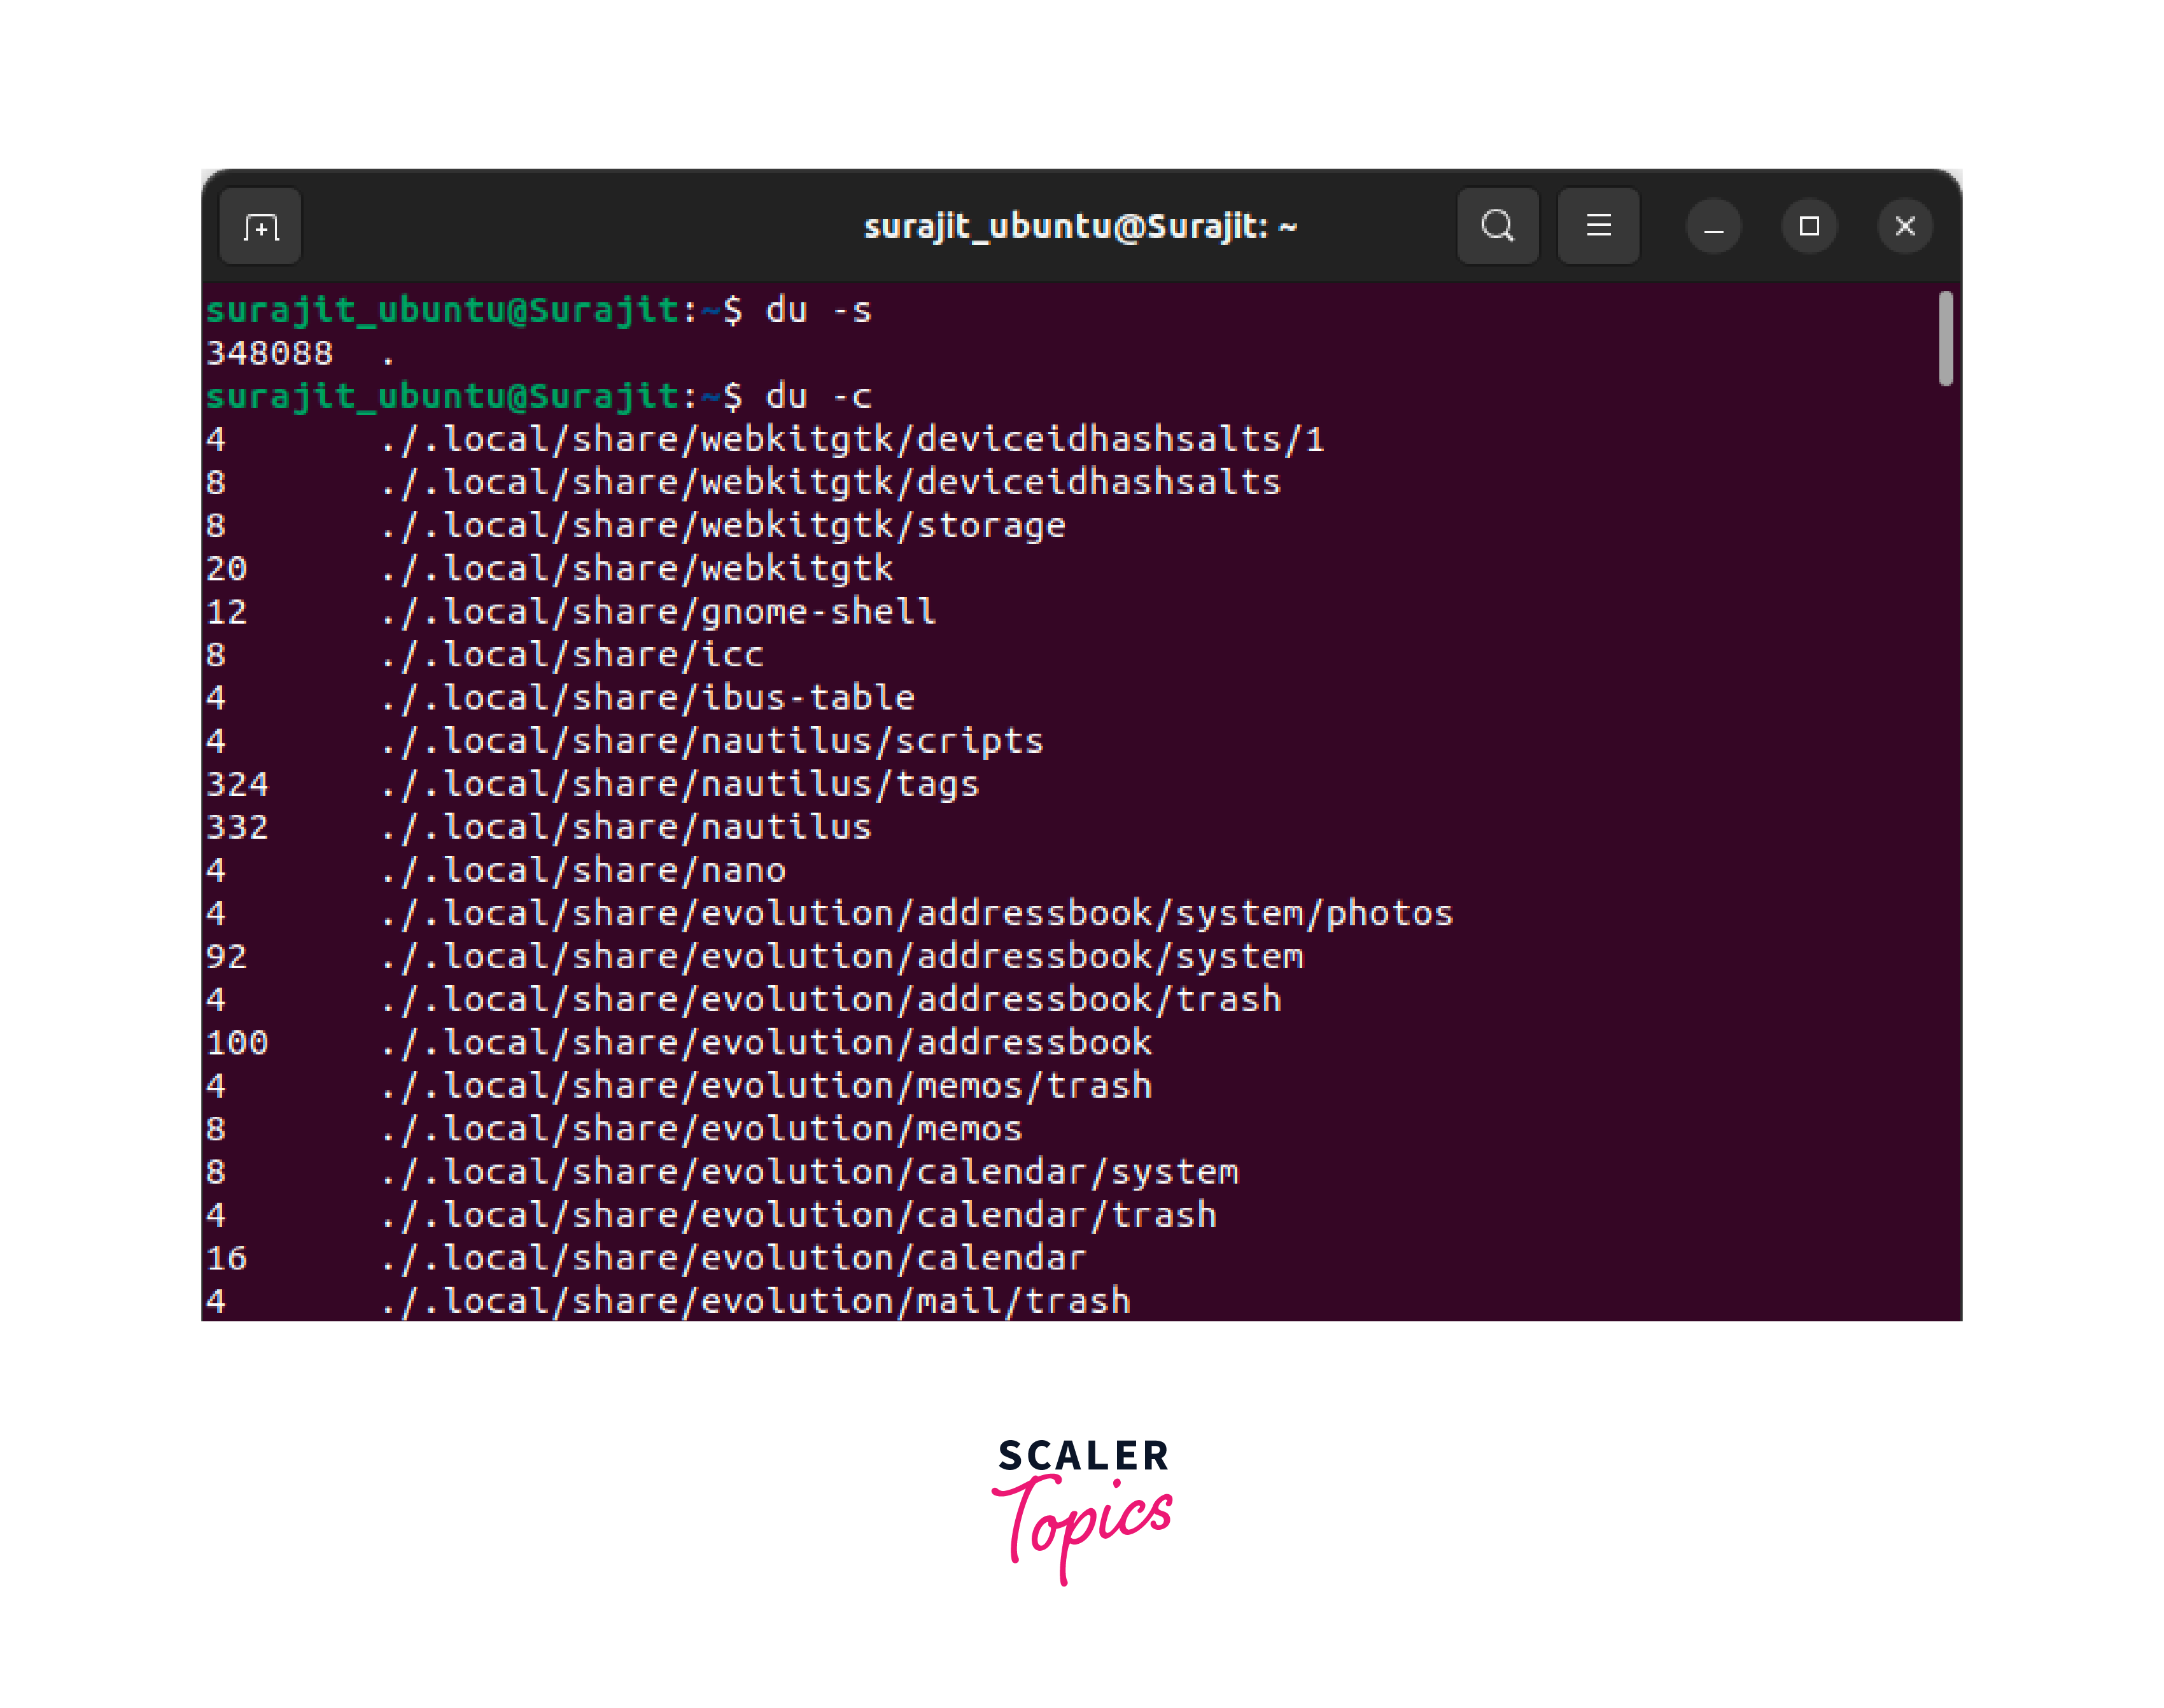Open the hamburger menu
Viewport: 2164px width, 1708px height.
click(1598, 226)
